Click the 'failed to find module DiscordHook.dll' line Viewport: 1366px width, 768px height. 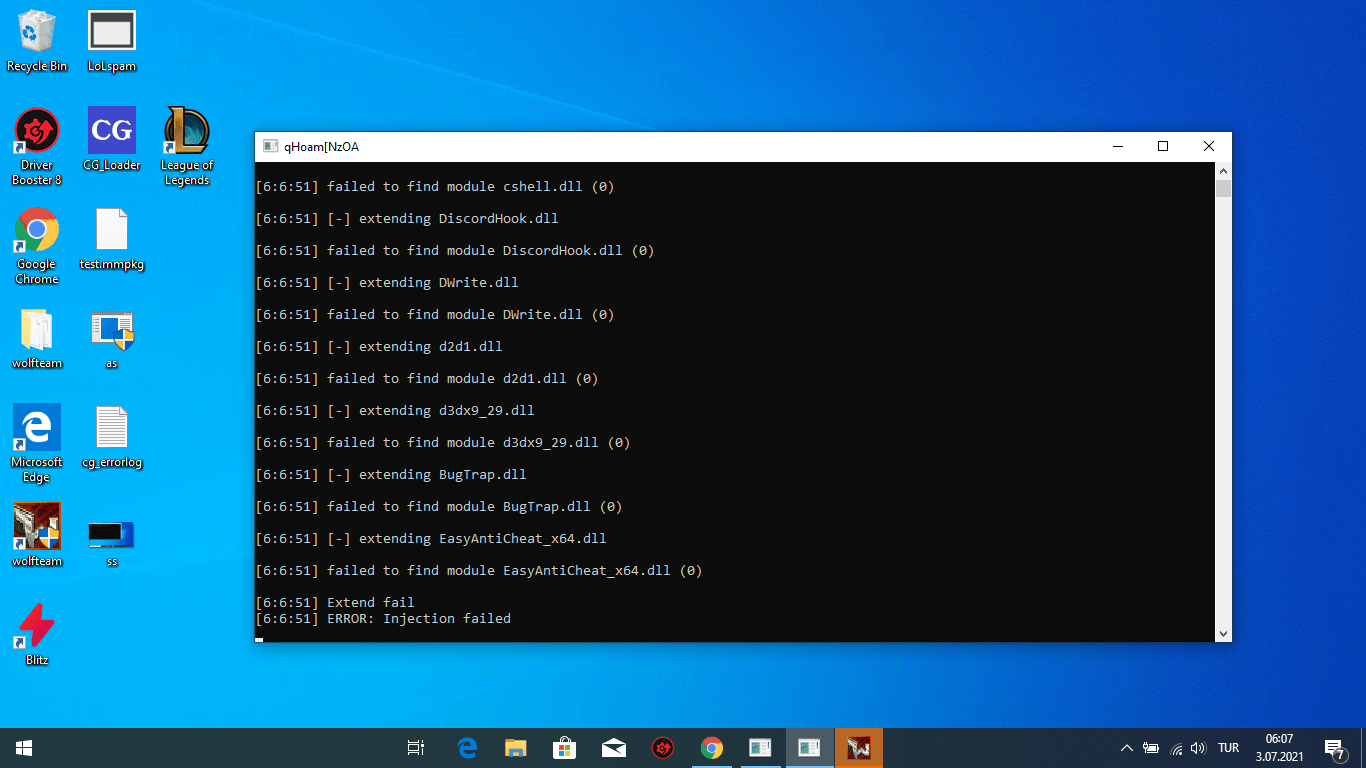[x=454, y=251]
